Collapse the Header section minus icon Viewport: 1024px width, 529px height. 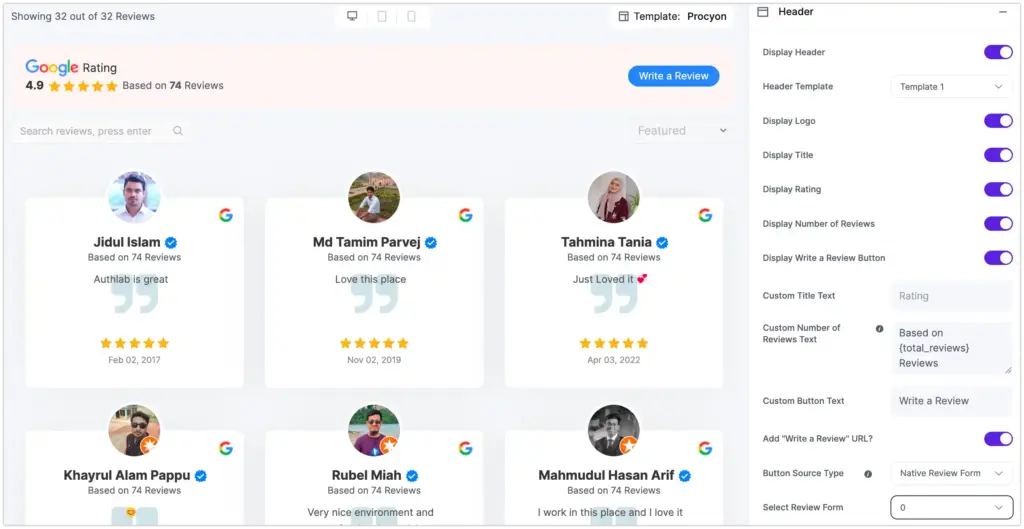(x=1002, y=12)
